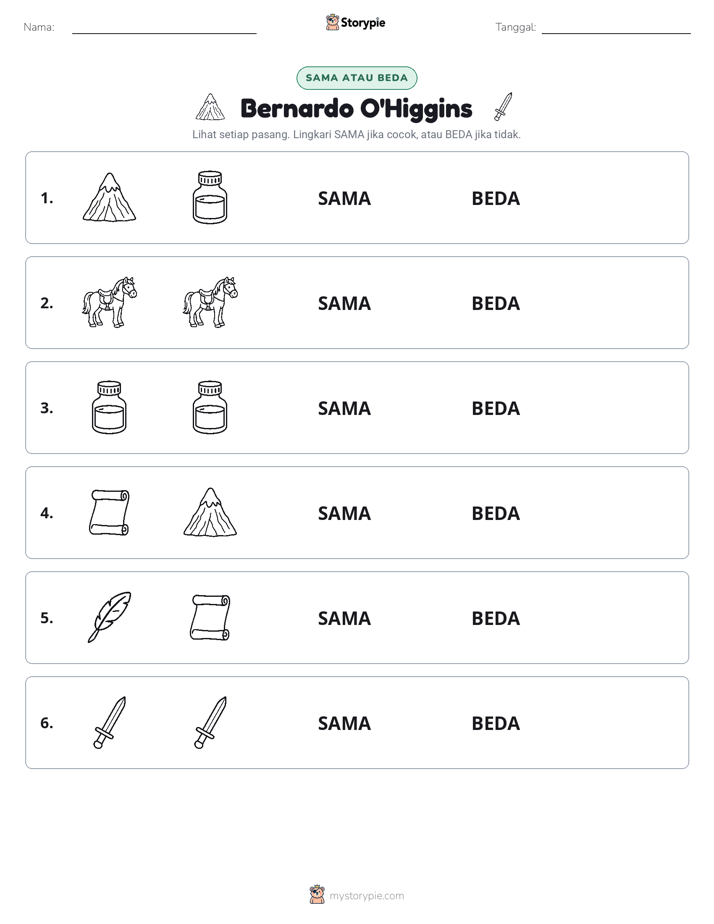Choose BEDA for row 1

click(496, 199)
